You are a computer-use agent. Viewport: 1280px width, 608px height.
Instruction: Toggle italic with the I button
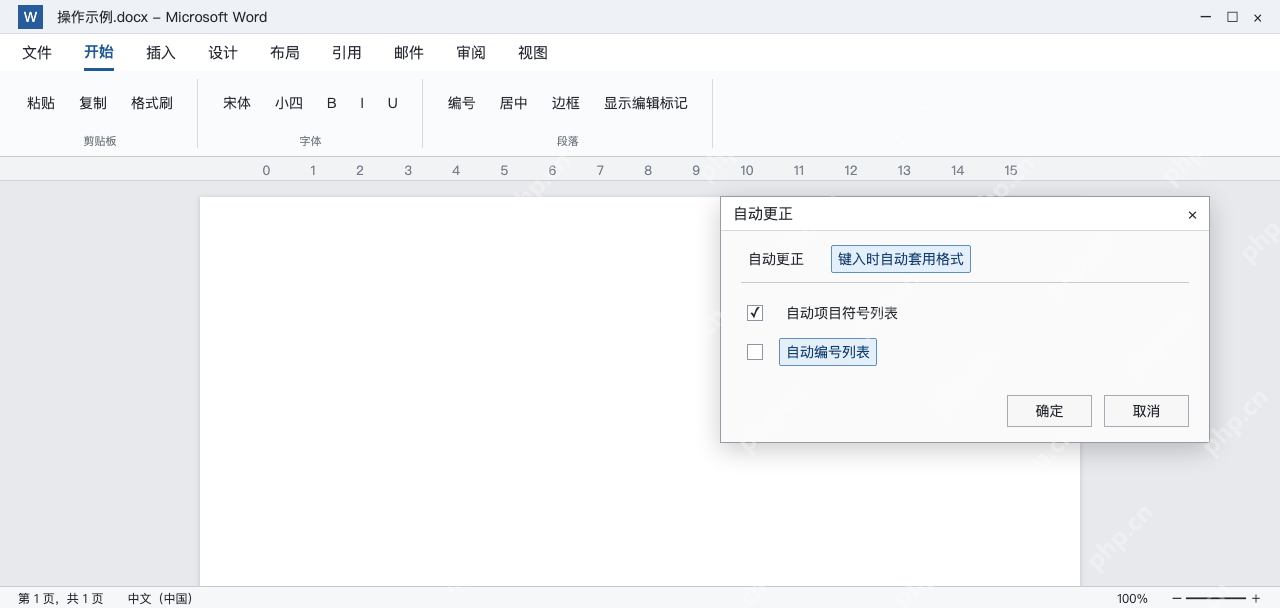click(x=362, y=103)
